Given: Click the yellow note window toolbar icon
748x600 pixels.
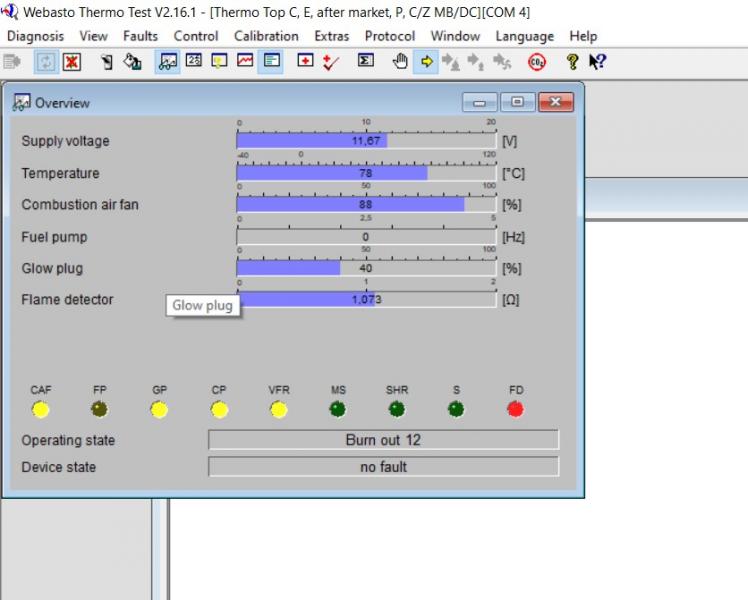Looking at the screenshot, I should tap(219, 61).
